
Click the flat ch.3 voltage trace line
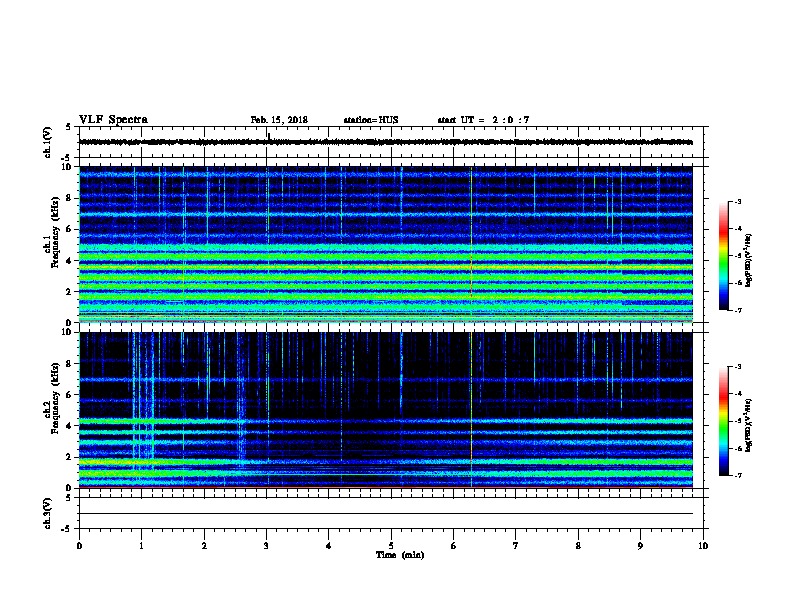coord(385,514)
